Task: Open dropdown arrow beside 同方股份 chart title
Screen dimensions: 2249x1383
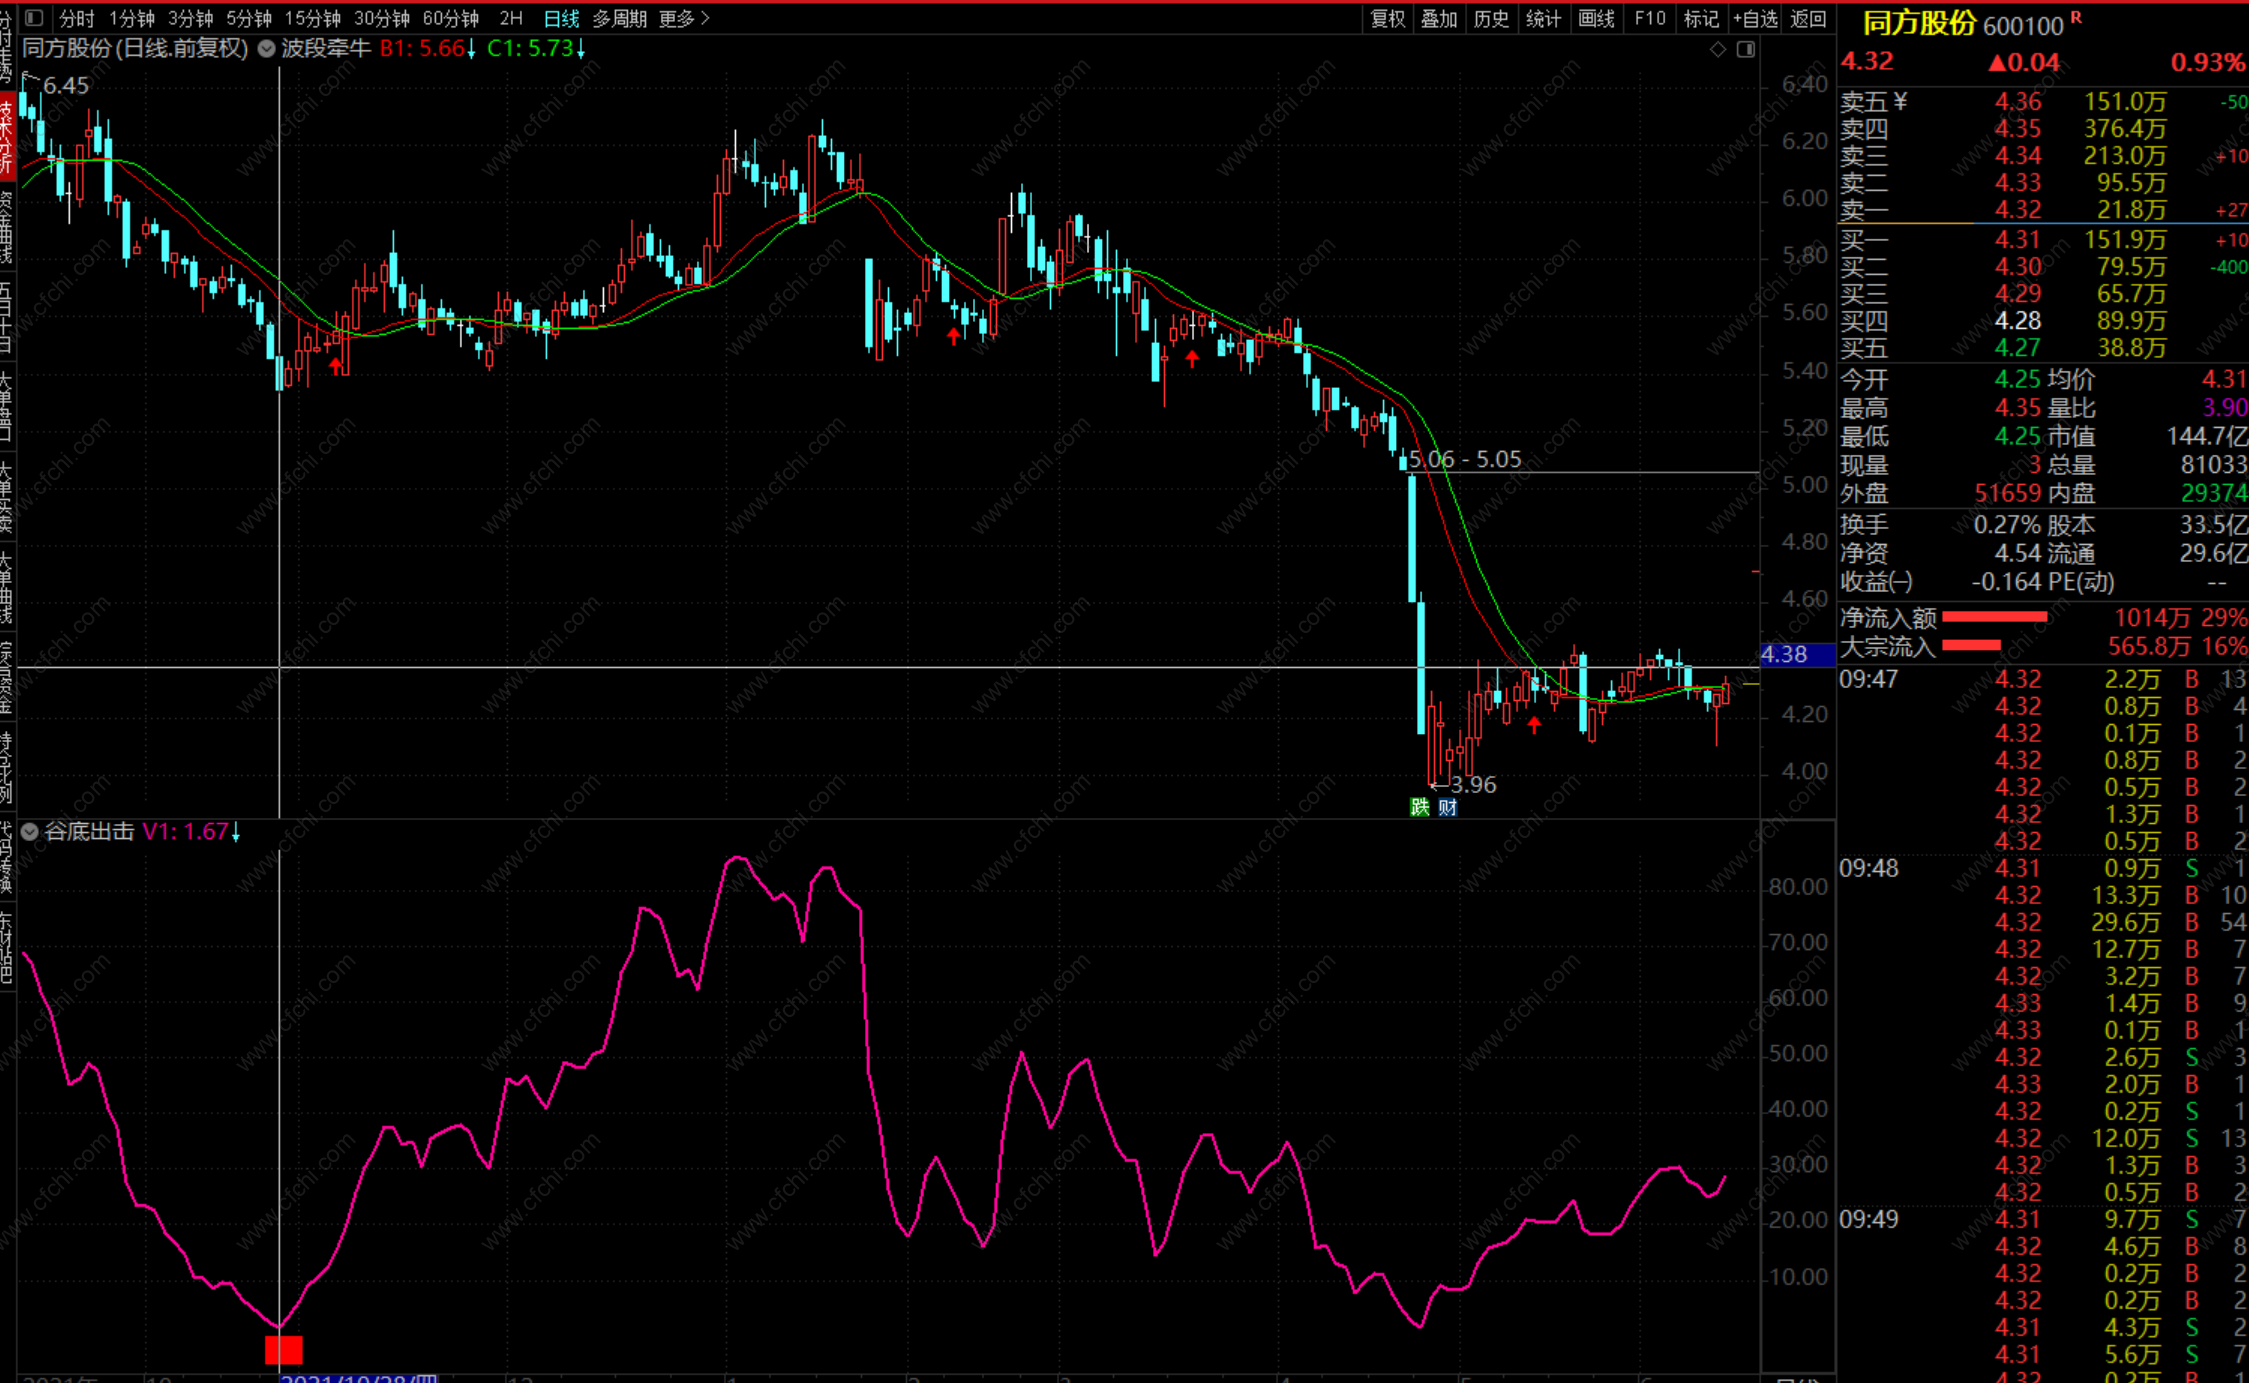Action: 267,48
